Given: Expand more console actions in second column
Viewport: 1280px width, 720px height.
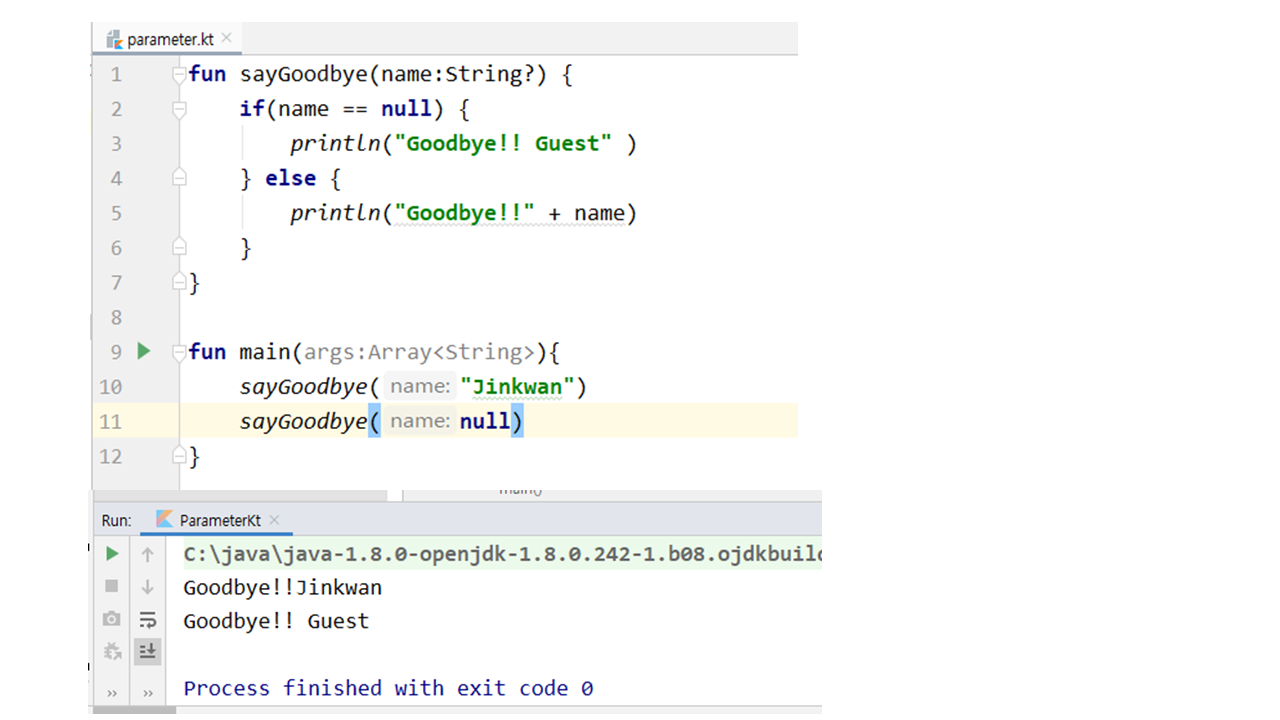Looking at the screenshot, I should click(148, 693).
